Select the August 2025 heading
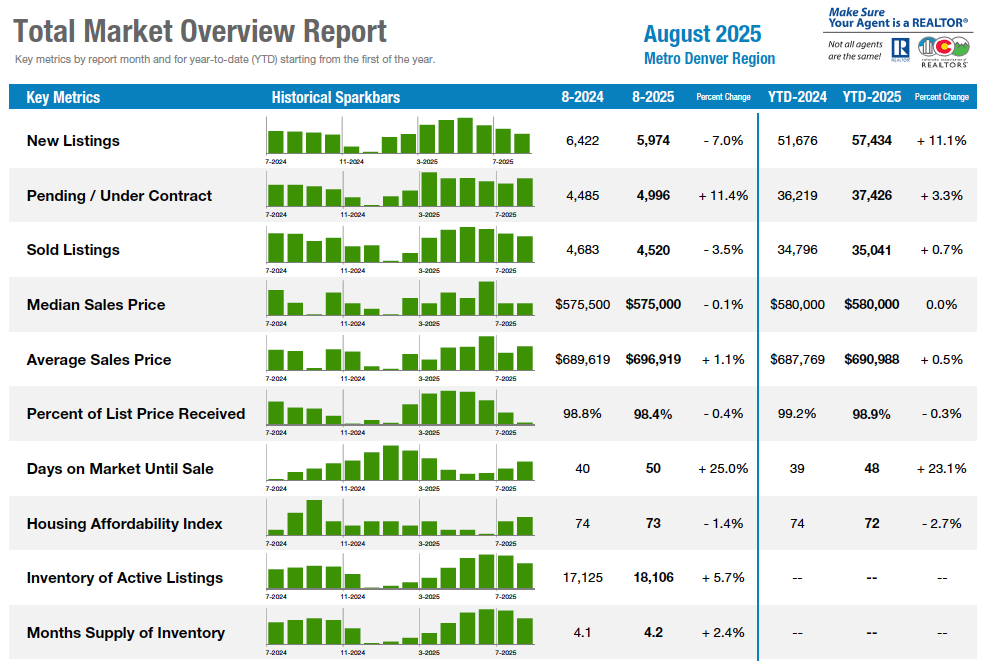 coord(702,34)
